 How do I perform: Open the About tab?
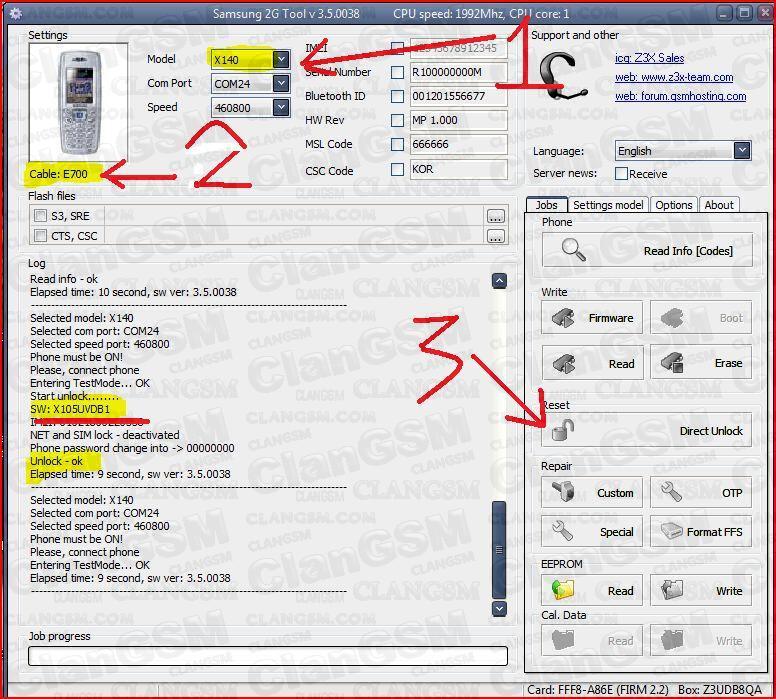(719, 205)
